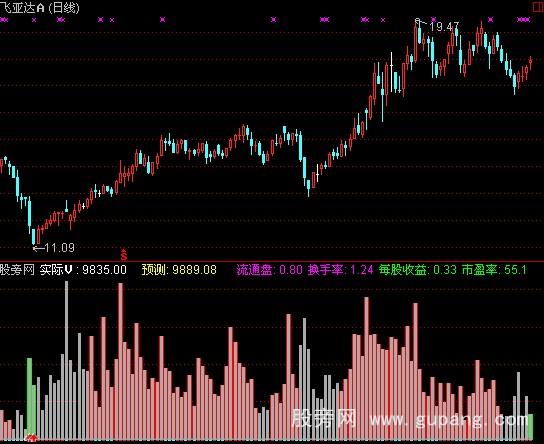
Task: Click the (日线) daily period label
Action: (x=64, y=7)
